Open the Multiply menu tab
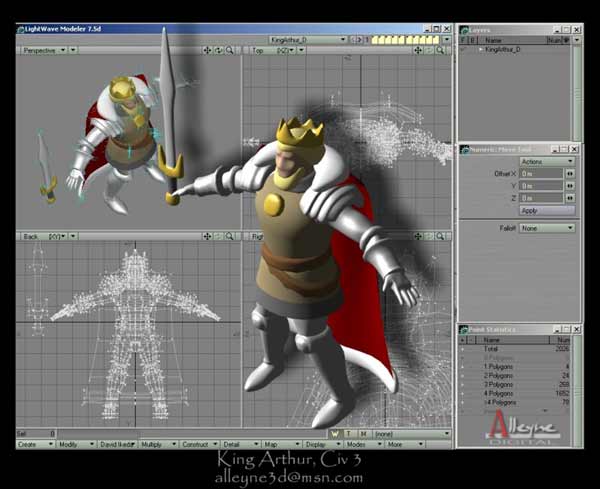Image resolution: width=600 pixels, height=489 pixels. tap(154, 444)
